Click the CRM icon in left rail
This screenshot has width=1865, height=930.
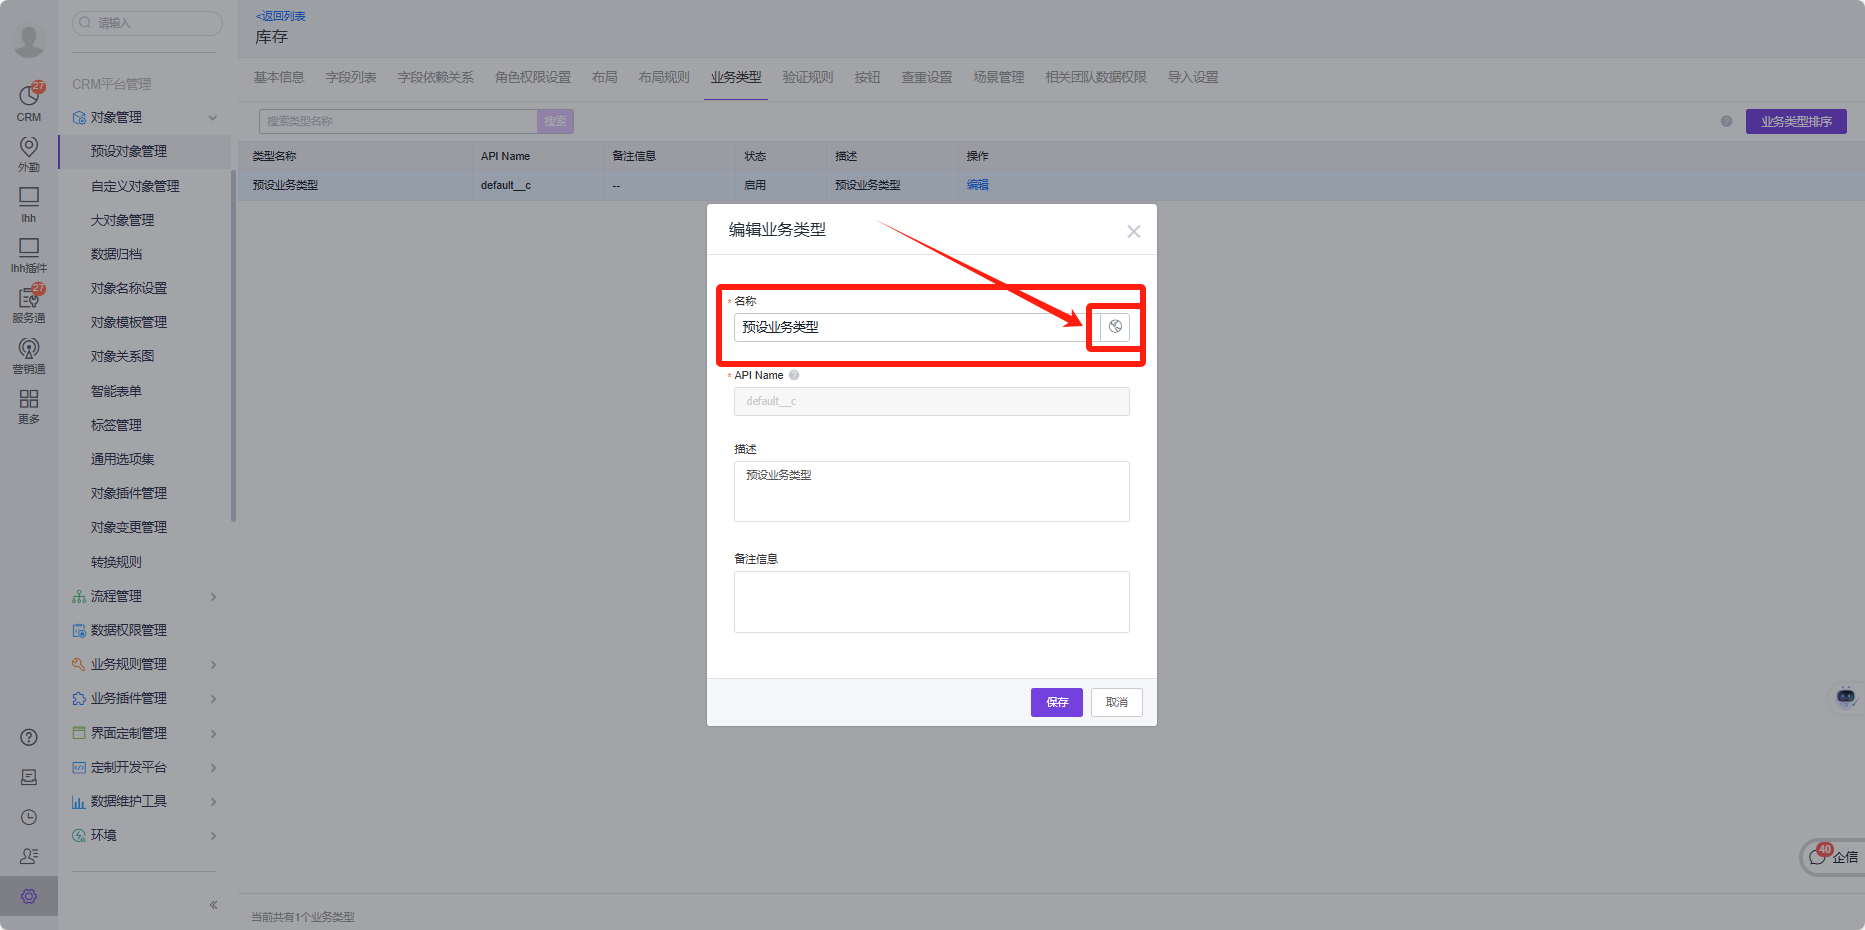[29, 102]
